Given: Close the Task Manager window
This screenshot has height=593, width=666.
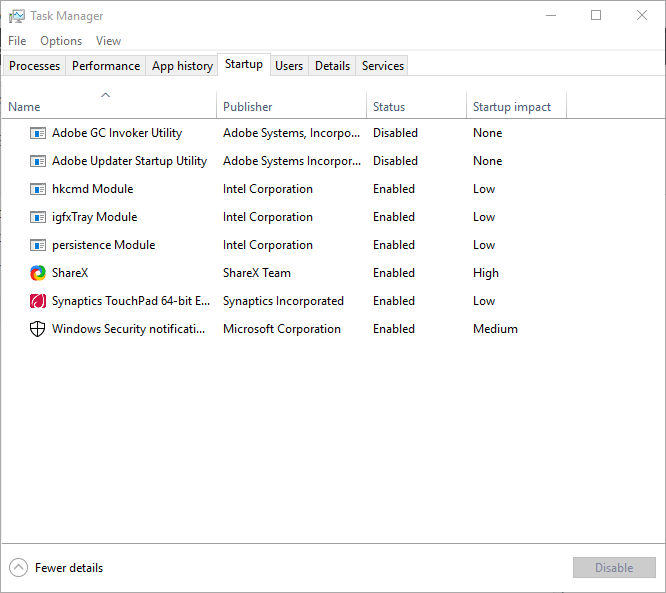Looking at the screenshot, I should pos(642,16).
